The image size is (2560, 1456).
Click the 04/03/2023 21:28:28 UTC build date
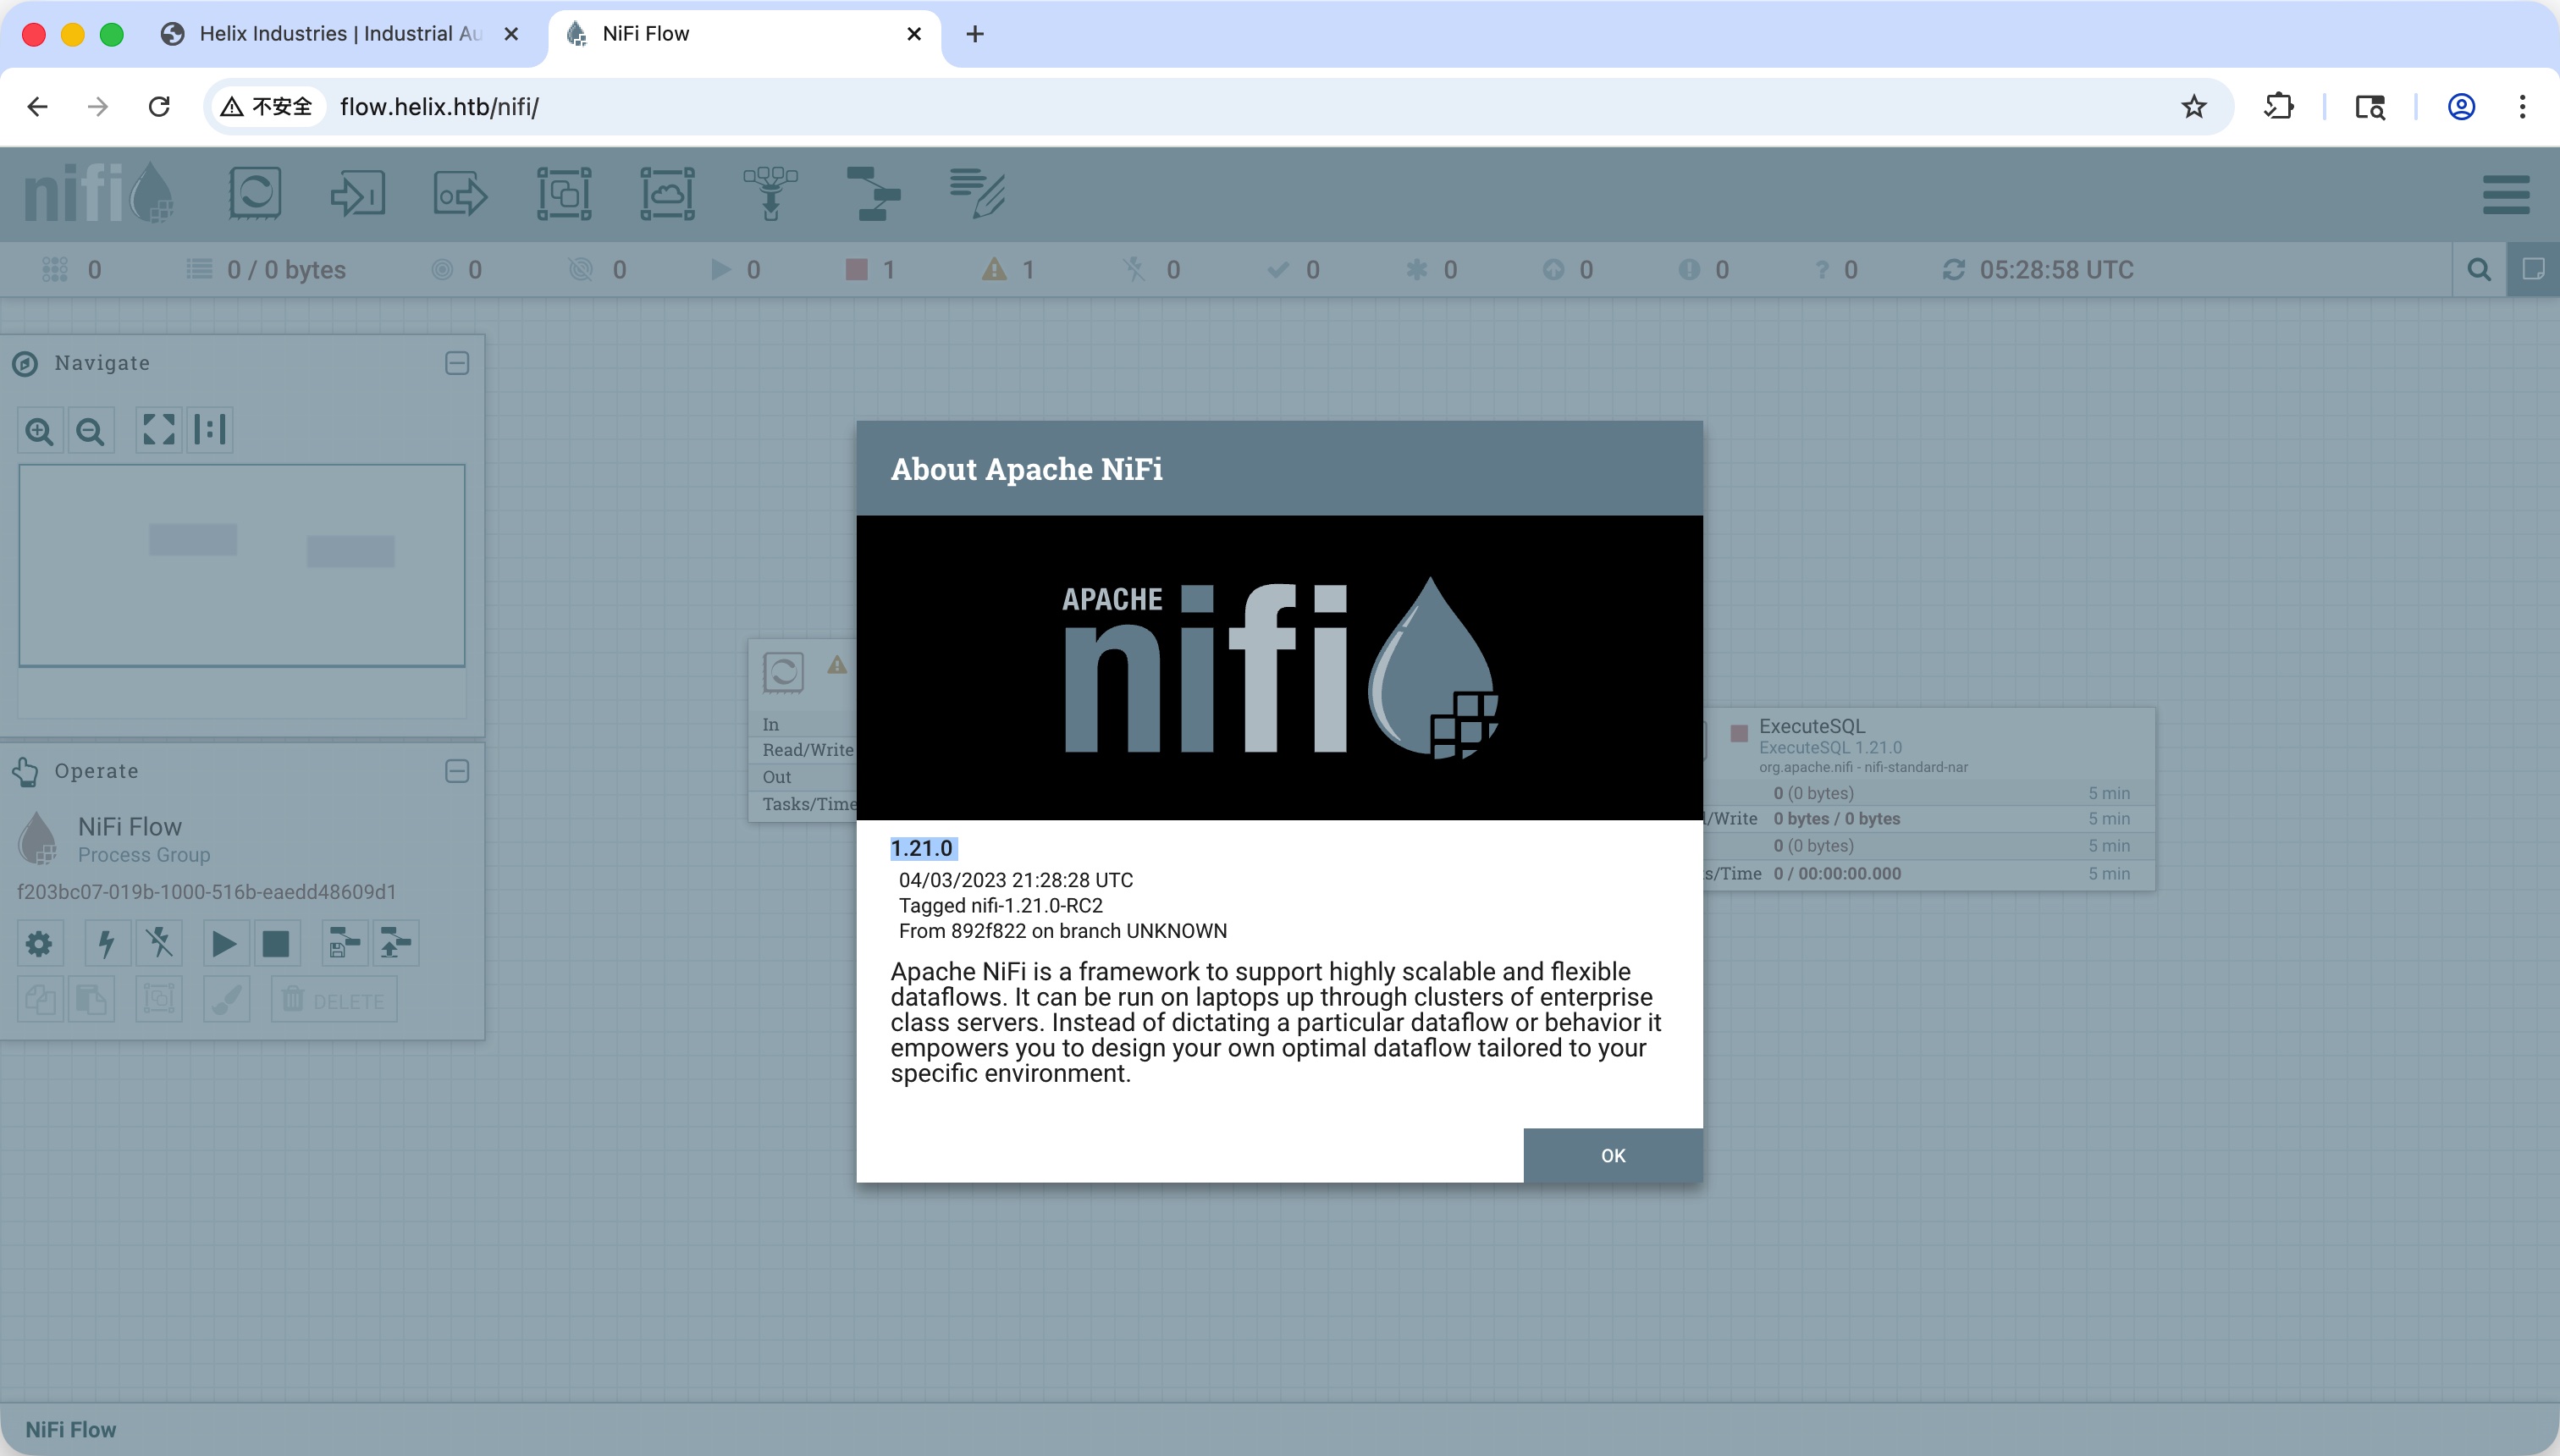click(1015, 880)
